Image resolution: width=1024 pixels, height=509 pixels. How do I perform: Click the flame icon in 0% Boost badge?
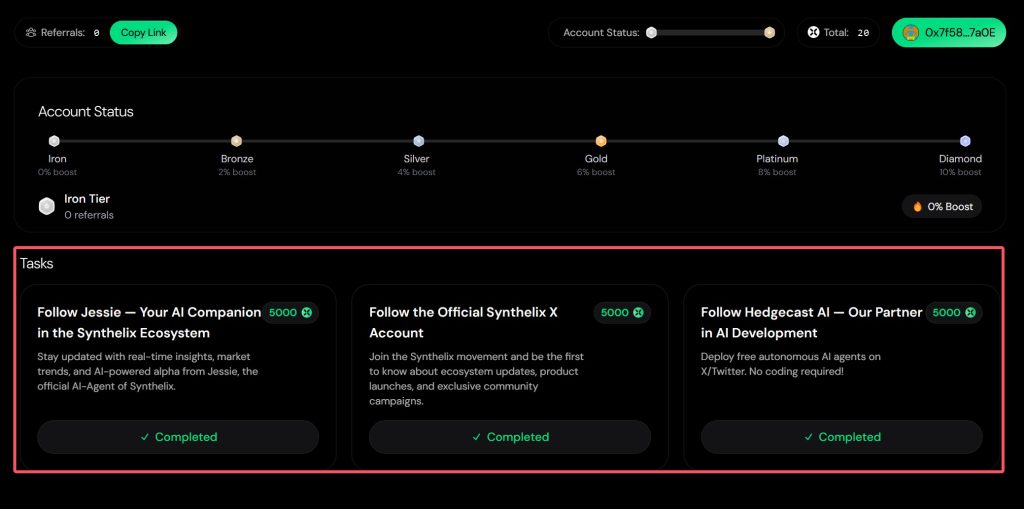coord(918,206)
